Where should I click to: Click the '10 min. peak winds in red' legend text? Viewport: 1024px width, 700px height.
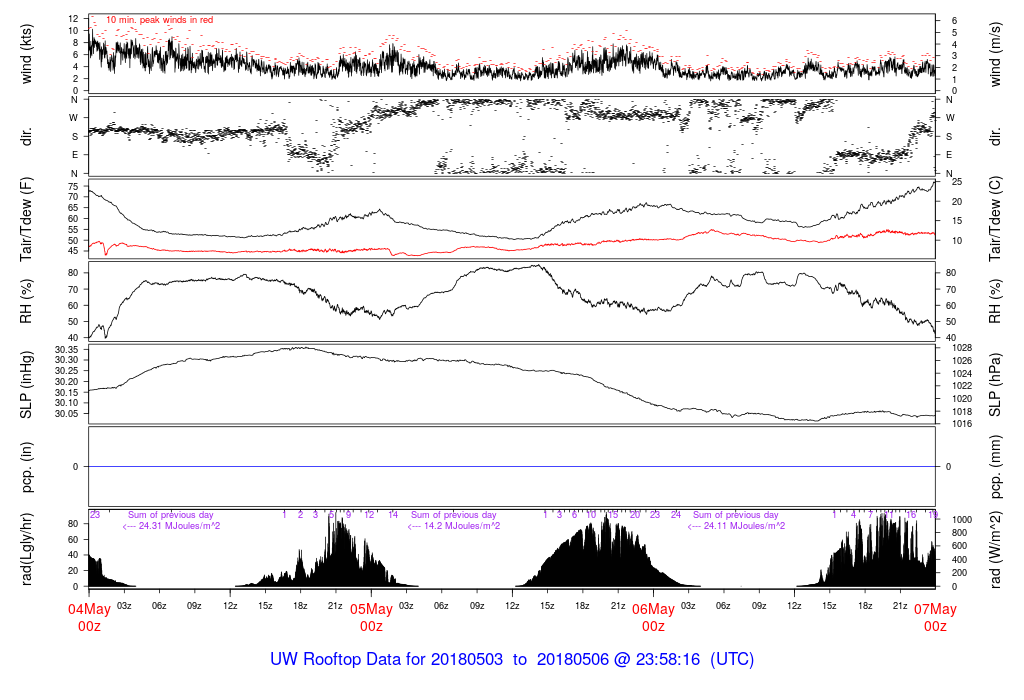[159, 20]
